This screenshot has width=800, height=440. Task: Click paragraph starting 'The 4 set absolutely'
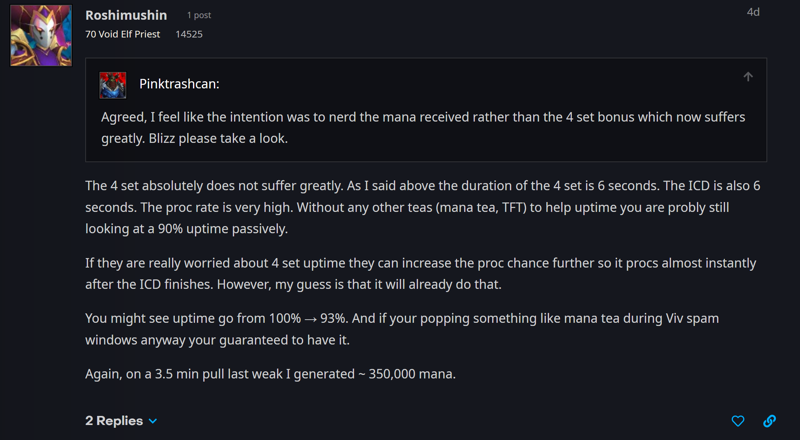422,207
